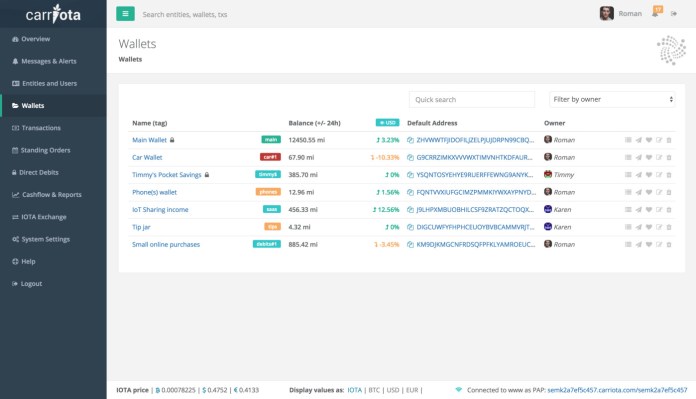This screenshot has width=696, height=399.
Task: Switch display values to BTC
Action: tap(374, 390)
